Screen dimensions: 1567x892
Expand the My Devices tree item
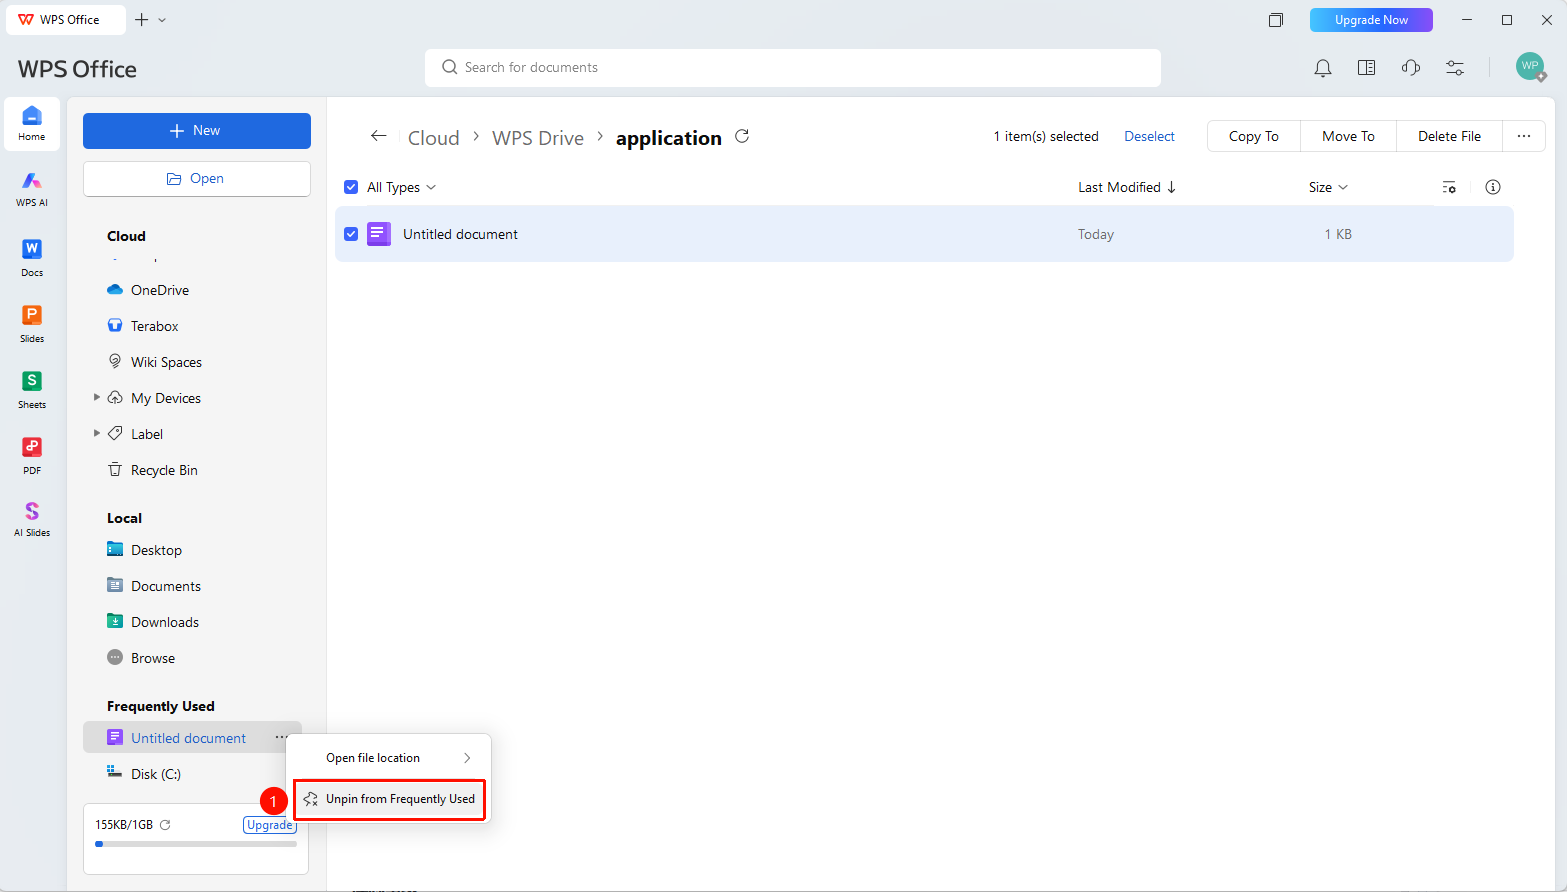97,398
